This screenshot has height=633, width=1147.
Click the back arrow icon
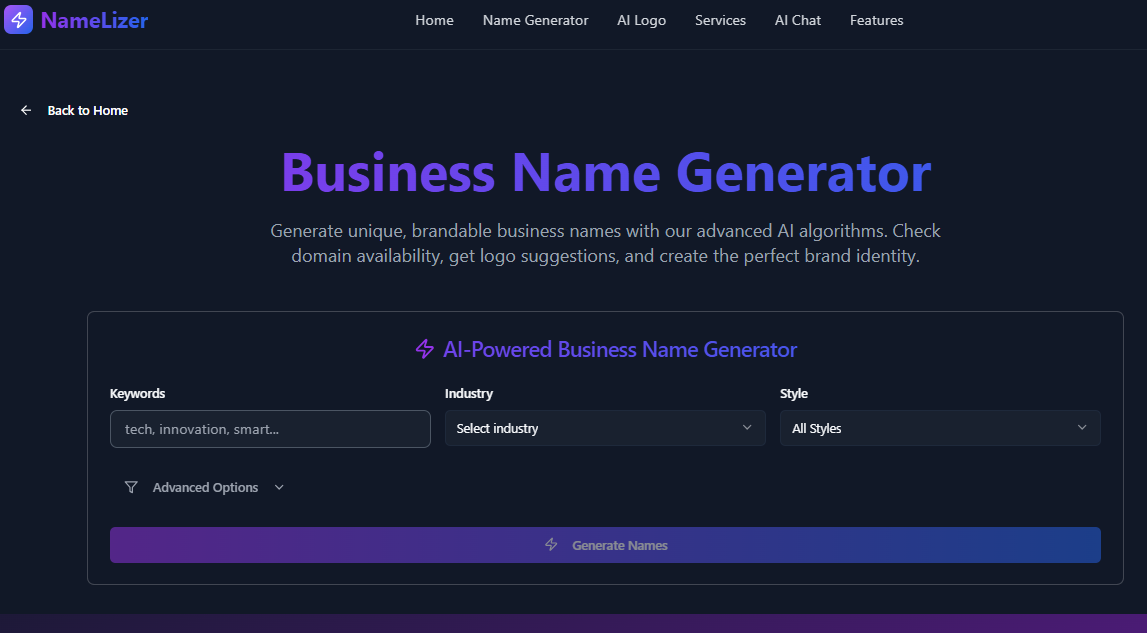(x=26, y=110)
